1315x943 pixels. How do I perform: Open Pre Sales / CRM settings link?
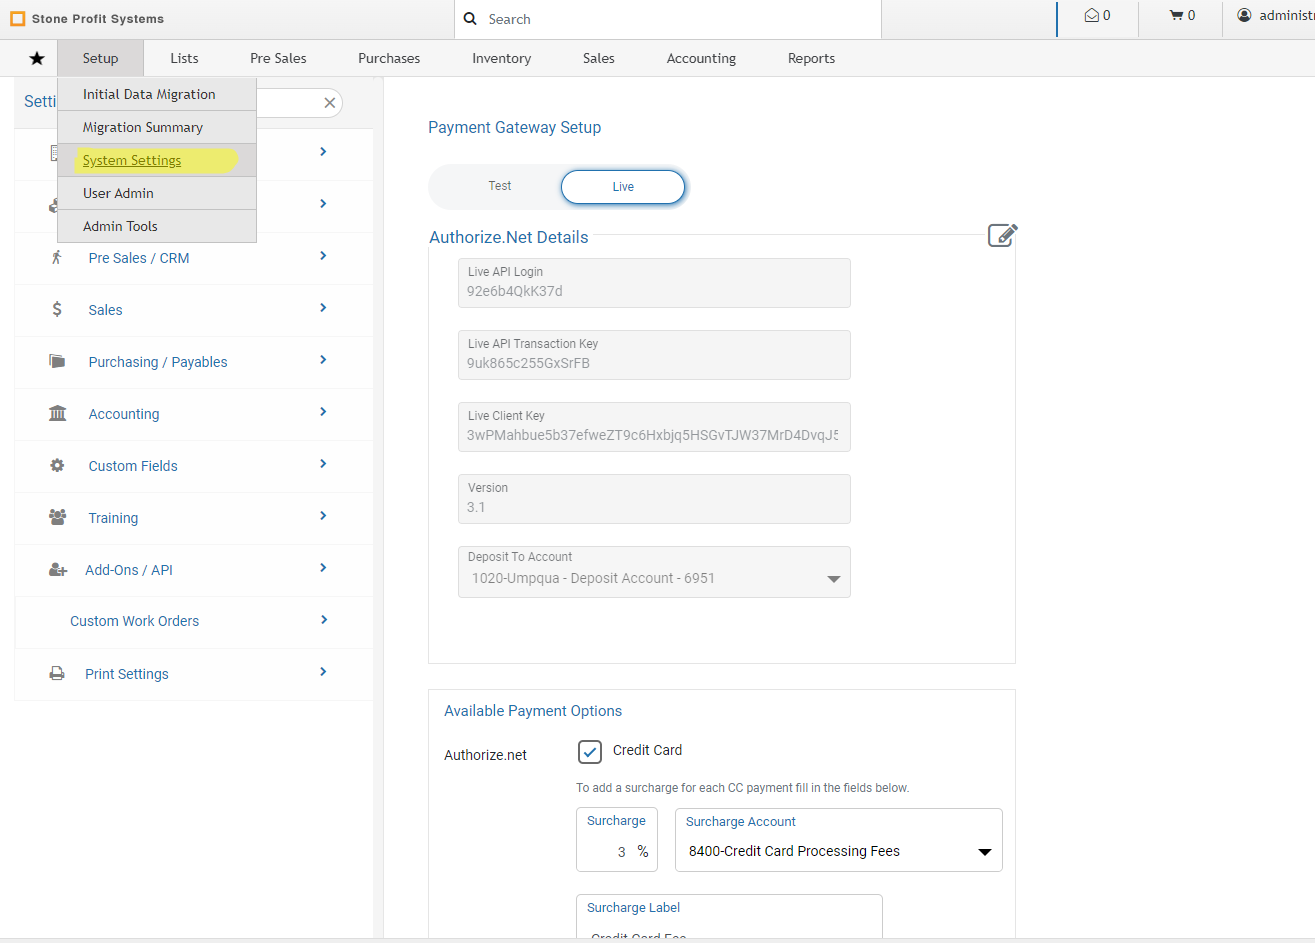tap(139, 258)
